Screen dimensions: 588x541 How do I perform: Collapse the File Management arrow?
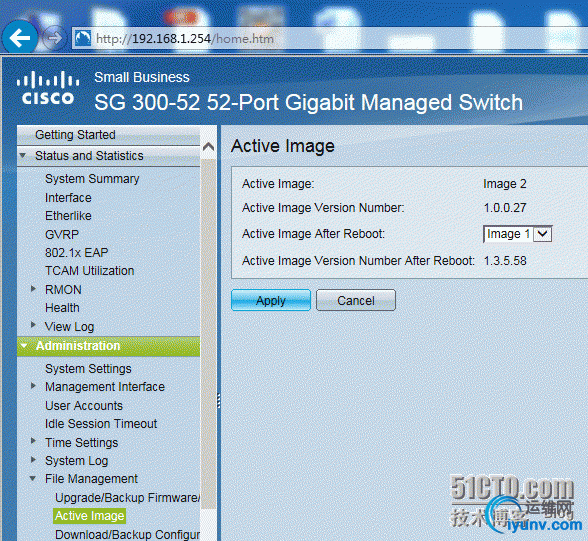click(33, 478)
